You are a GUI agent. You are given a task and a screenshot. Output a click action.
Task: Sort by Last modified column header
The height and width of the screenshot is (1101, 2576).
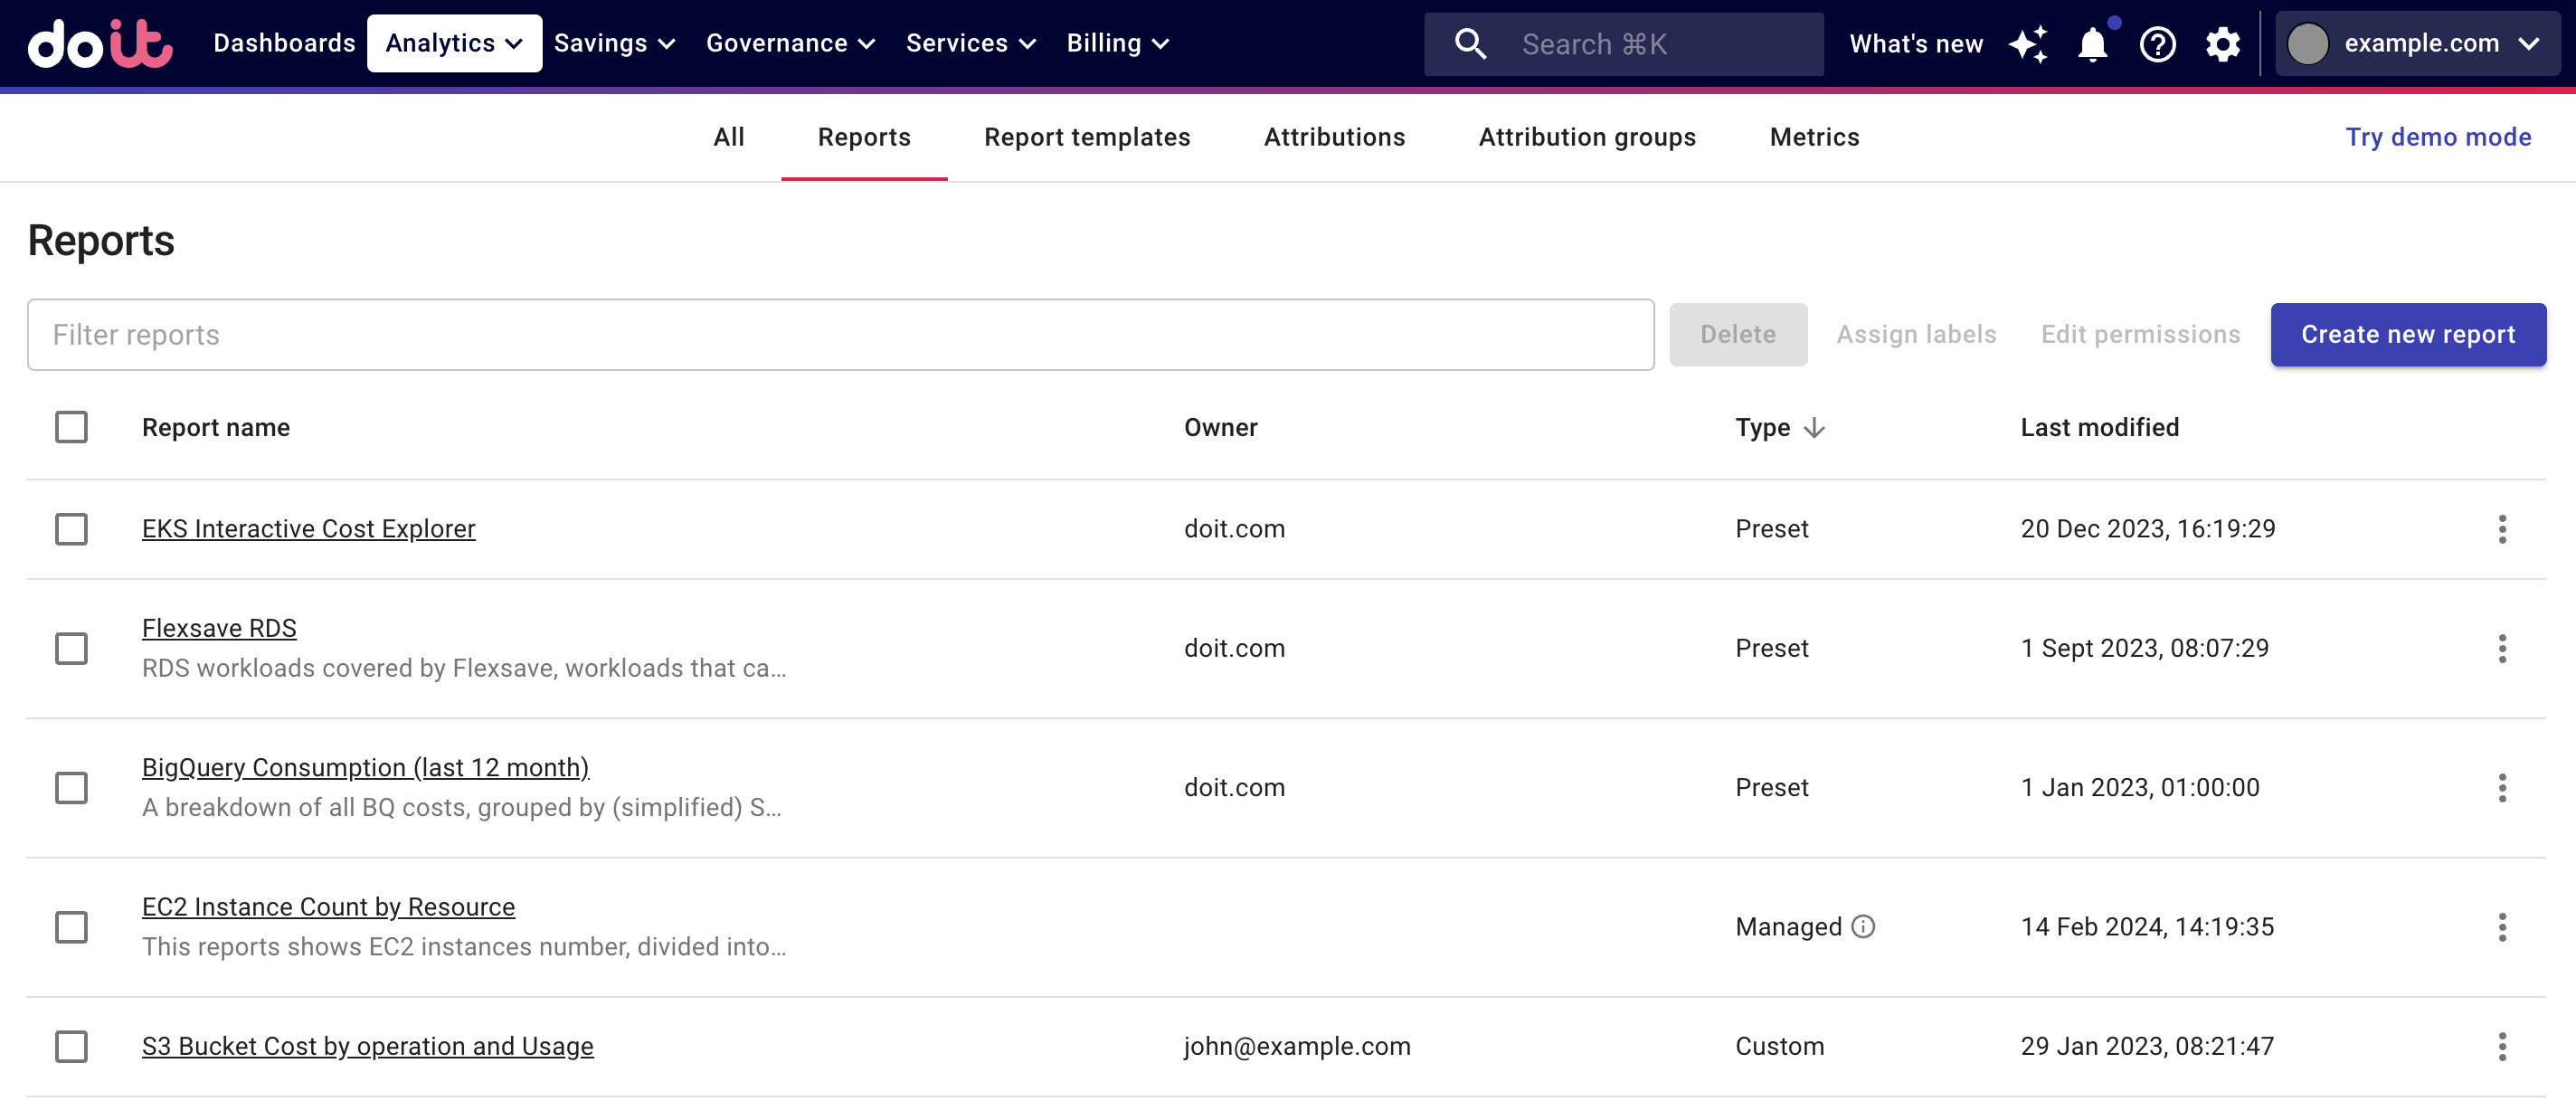point(2099,427)
